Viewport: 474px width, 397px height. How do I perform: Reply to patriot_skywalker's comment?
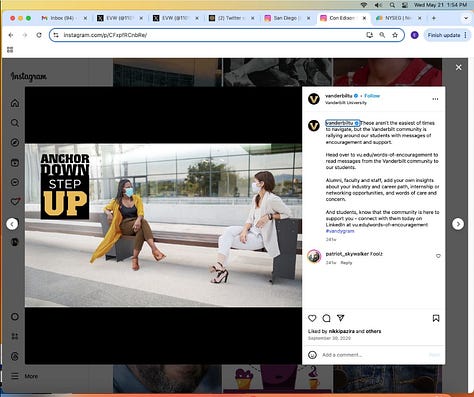[x=346, y=263]
